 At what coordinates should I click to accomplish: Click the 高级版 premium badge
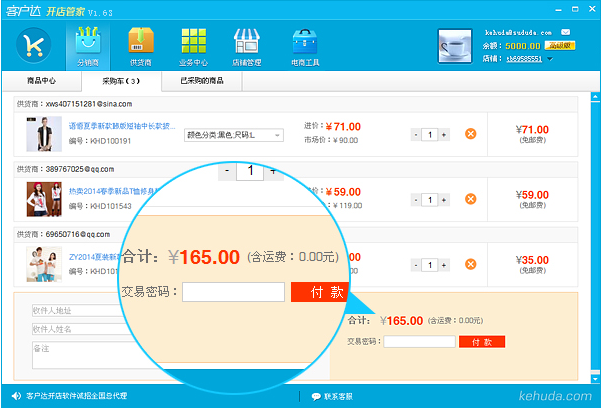click(561, 45)
